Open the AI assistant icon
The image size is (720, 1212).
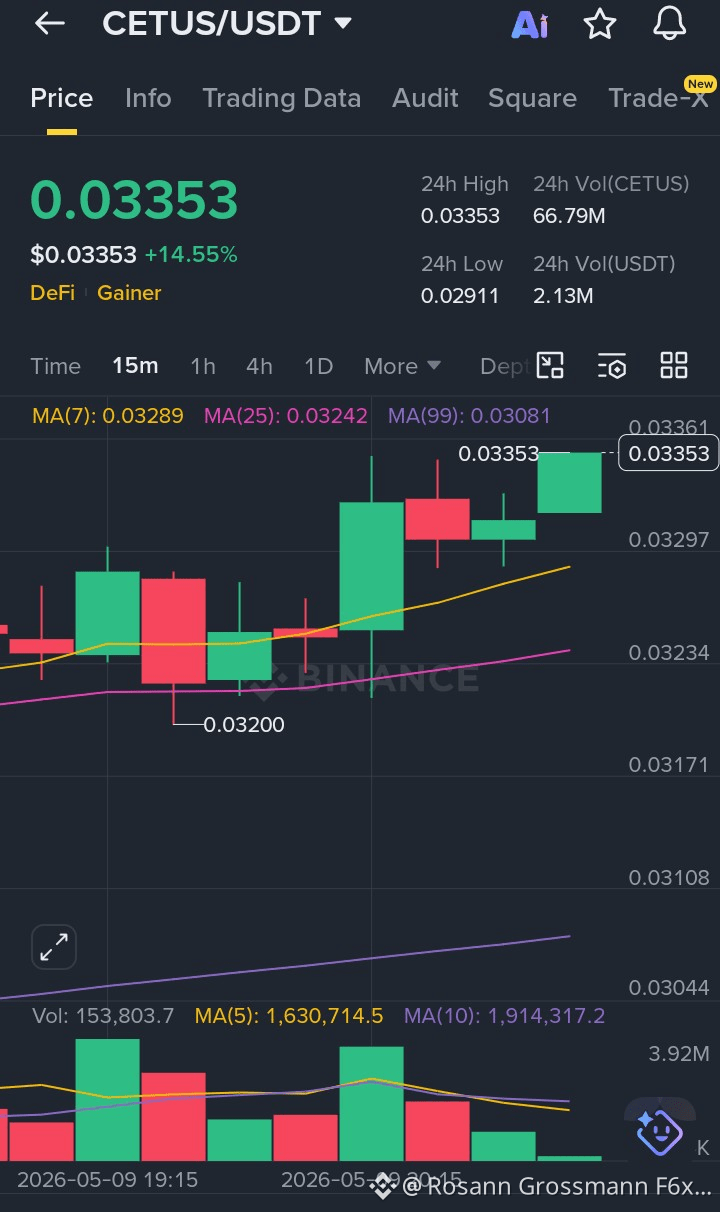pos(530,25)
